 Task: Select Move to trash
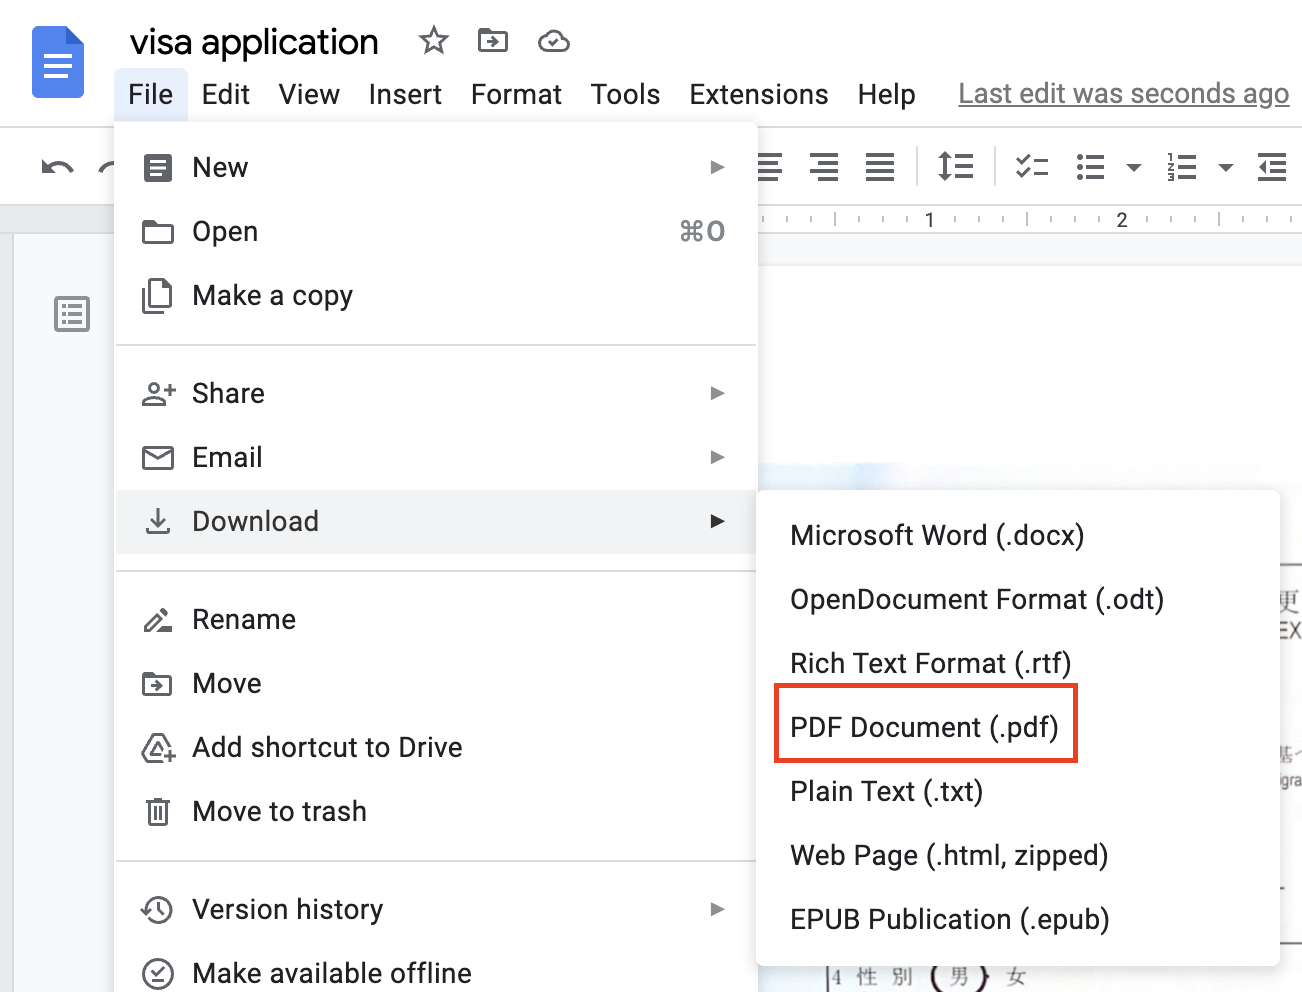[436, 811]
